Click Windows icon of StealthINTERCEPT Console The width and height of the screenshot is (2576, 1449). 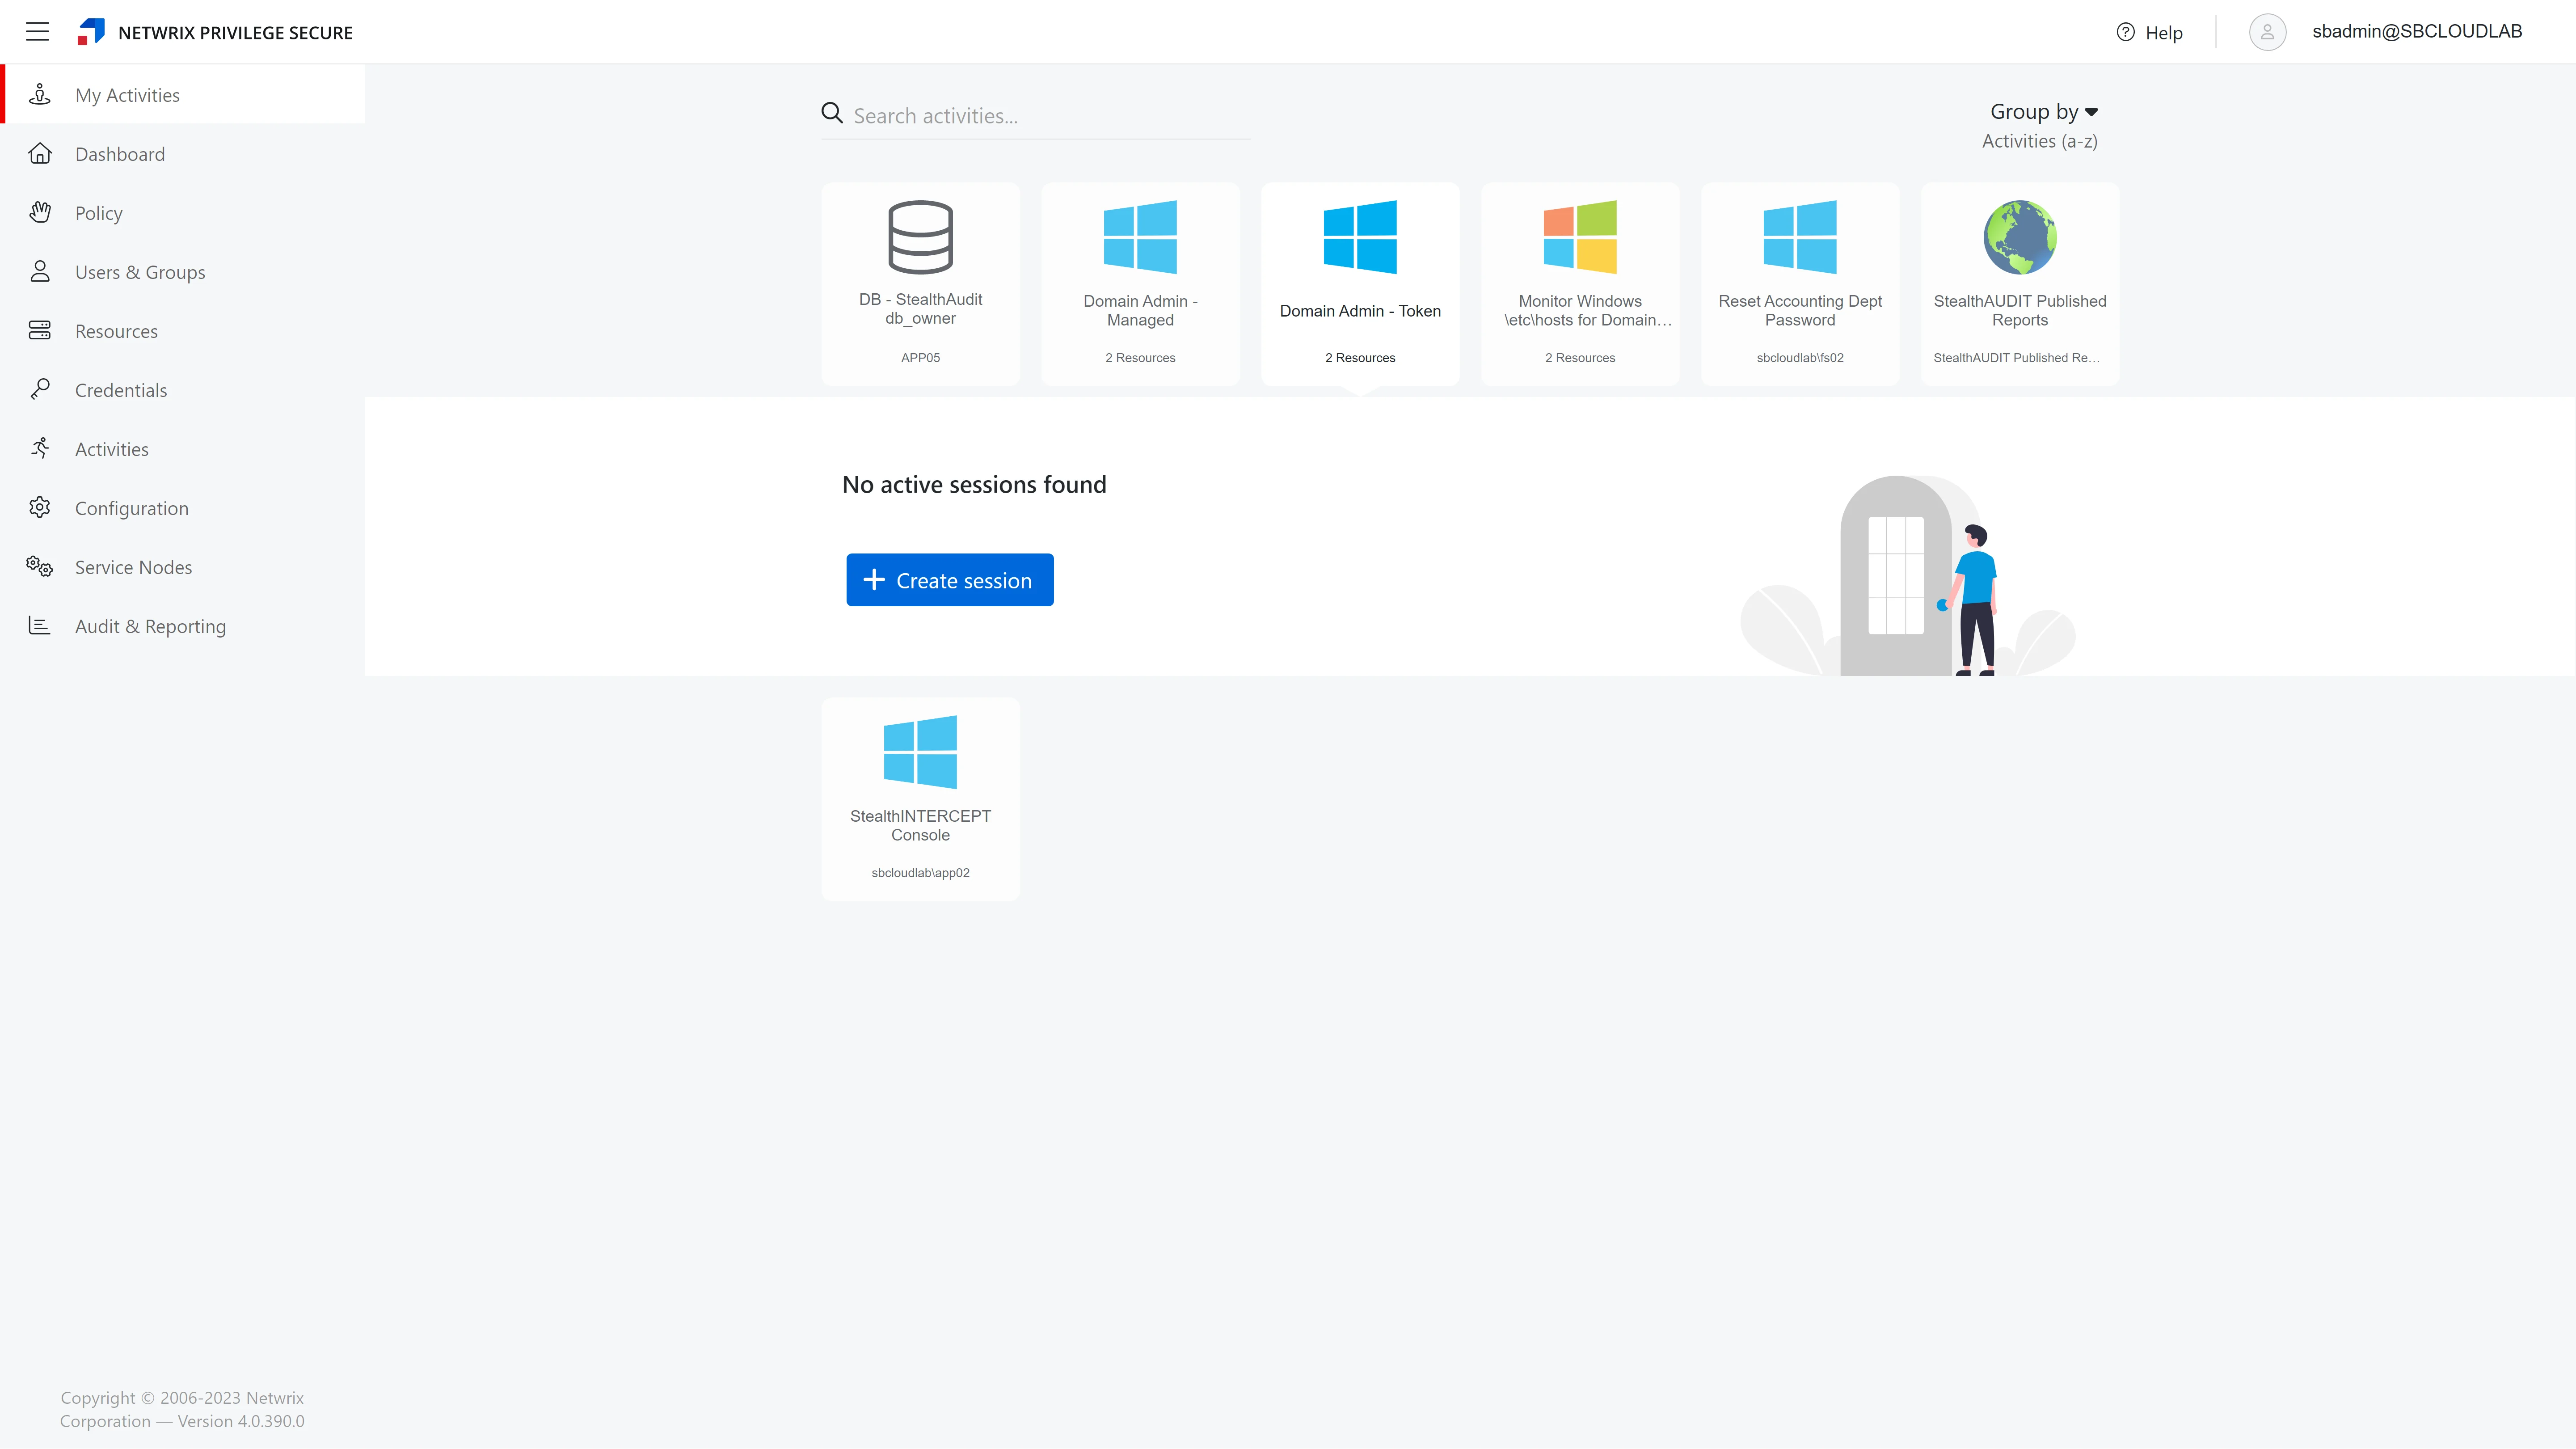[920, 752]
